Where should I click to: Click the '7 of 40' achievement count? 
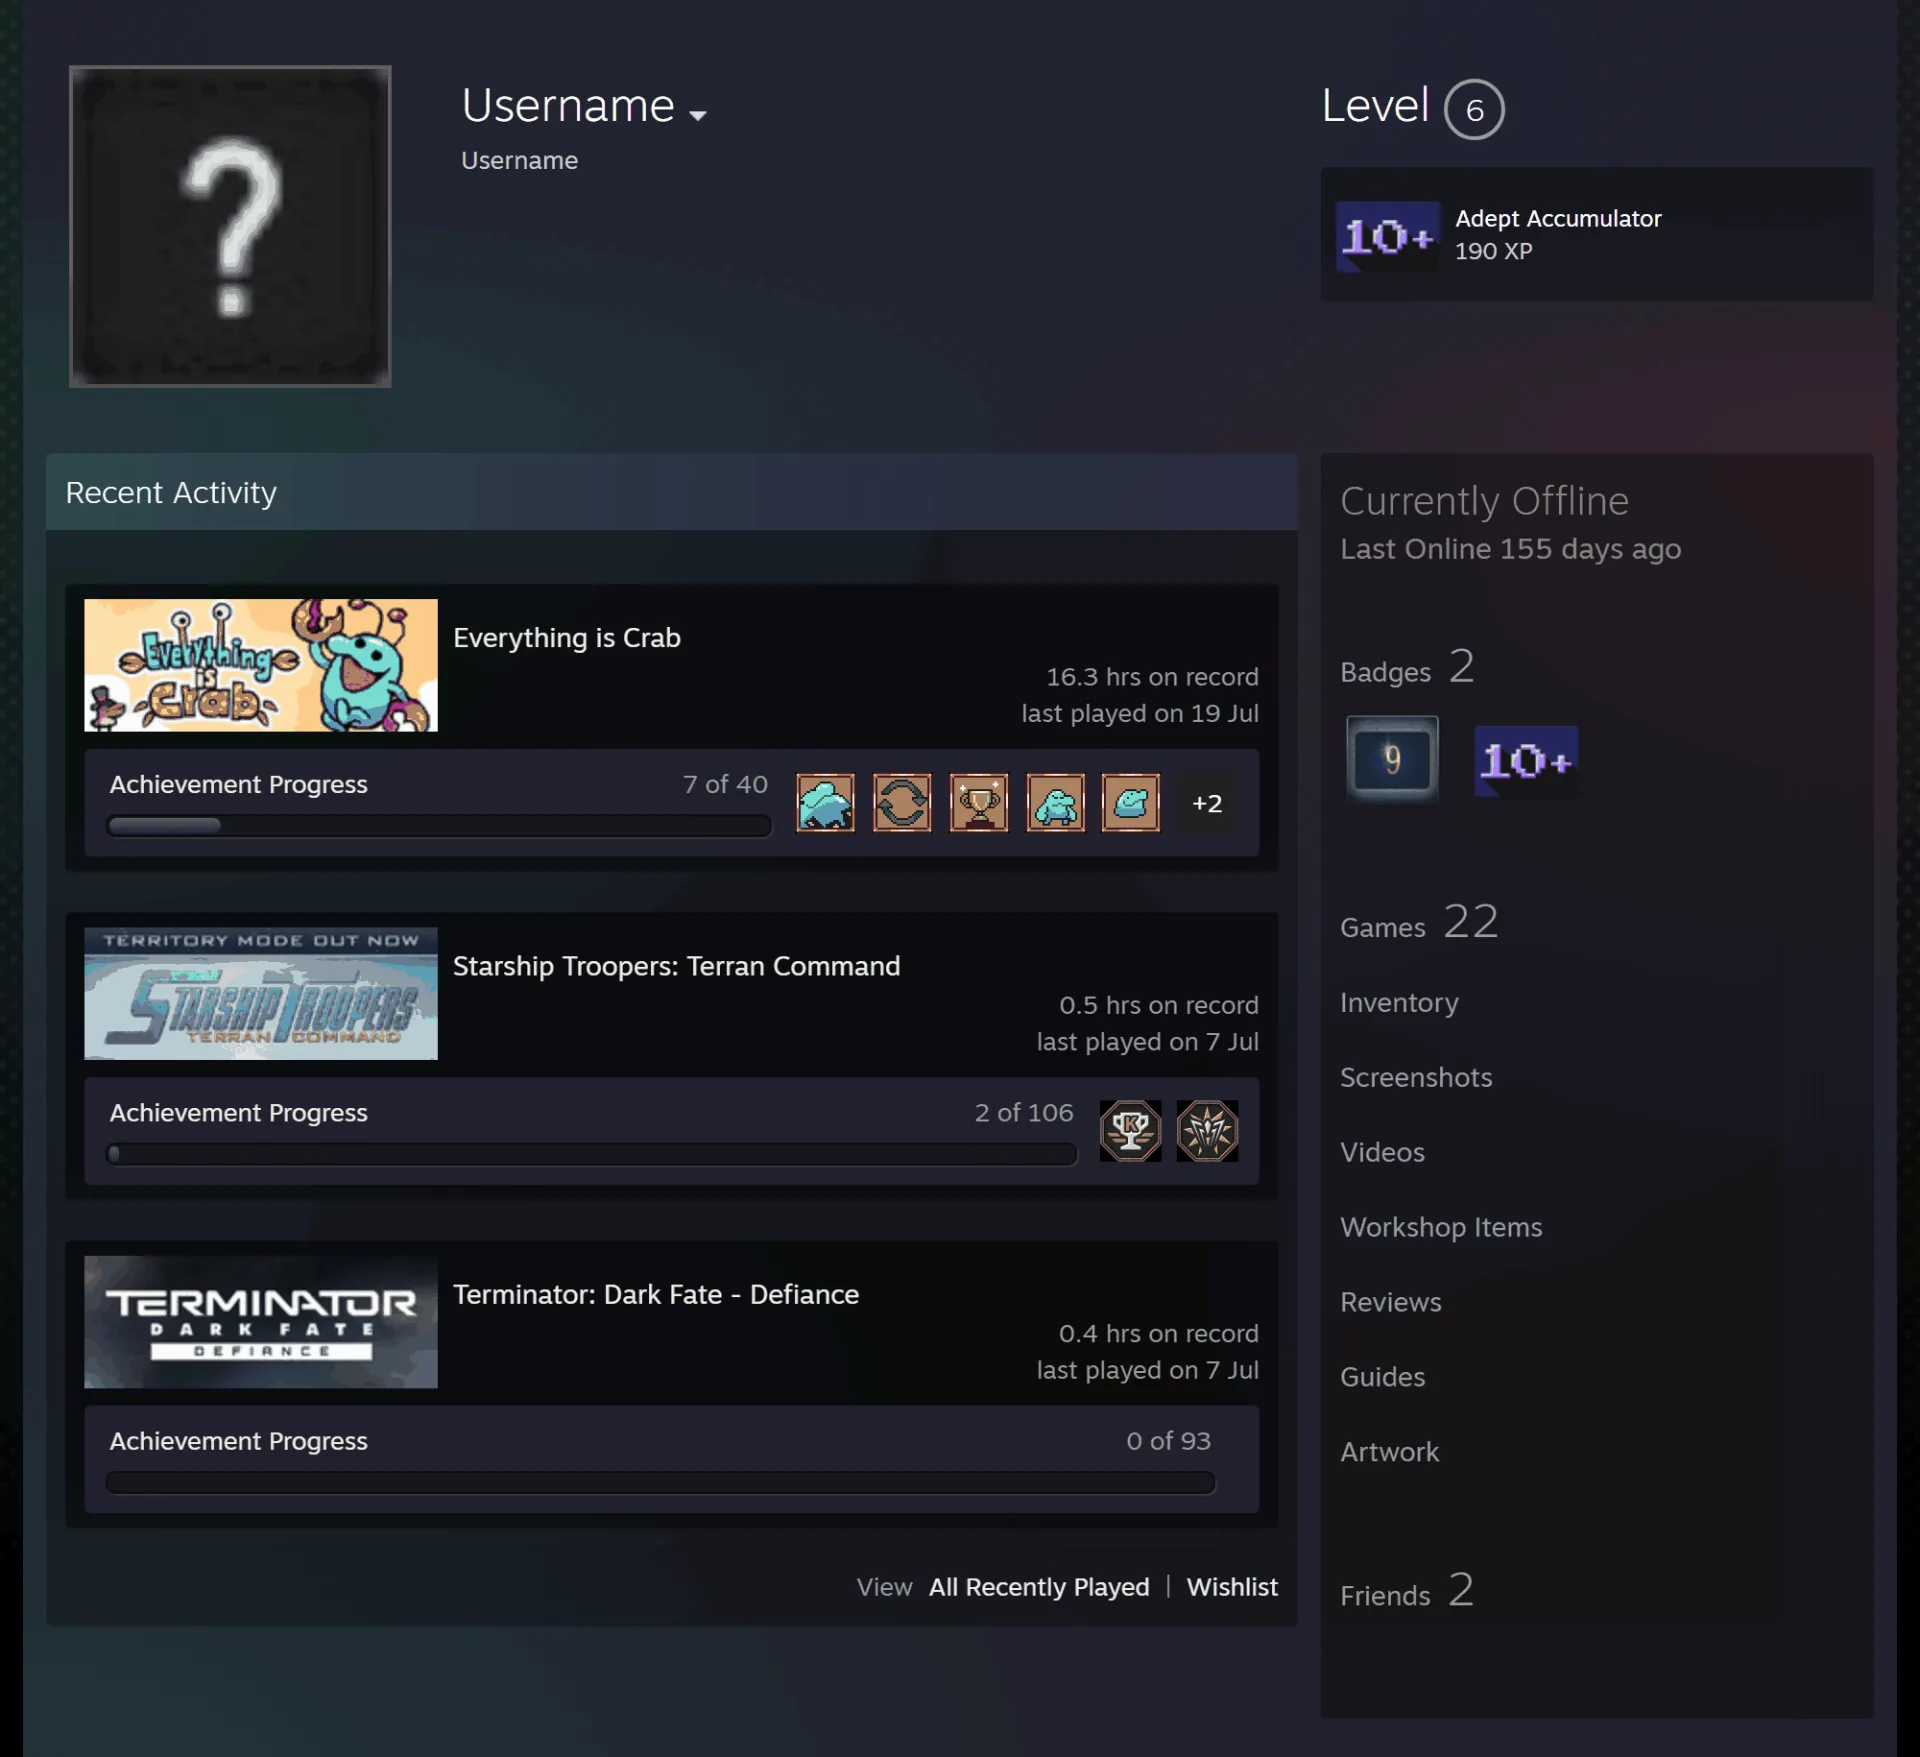coord(725,784)
